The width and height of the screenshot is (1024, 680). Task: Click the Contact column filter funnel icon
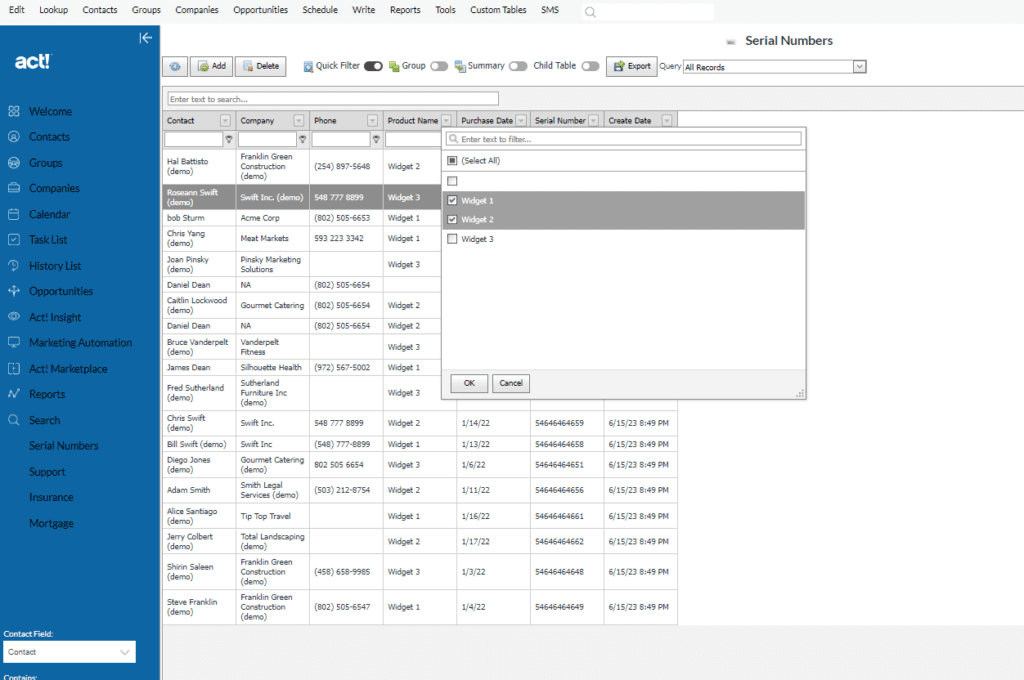pyautogui.click(x=229, y=139)
